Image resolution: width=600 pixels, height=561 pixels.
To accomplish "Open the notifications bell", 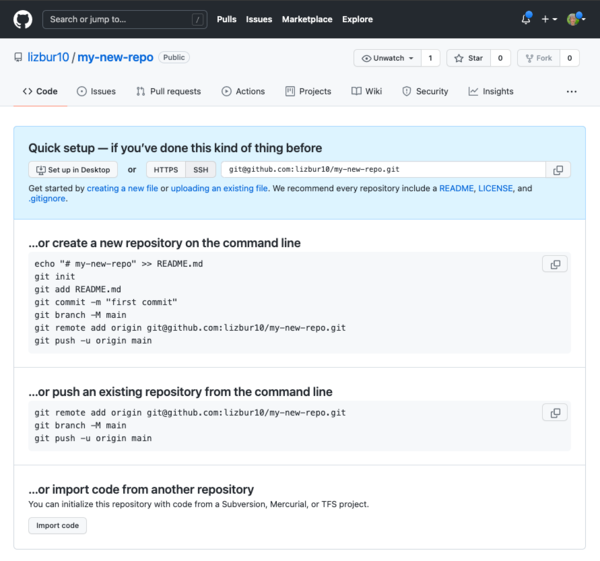I will [526, 19].
